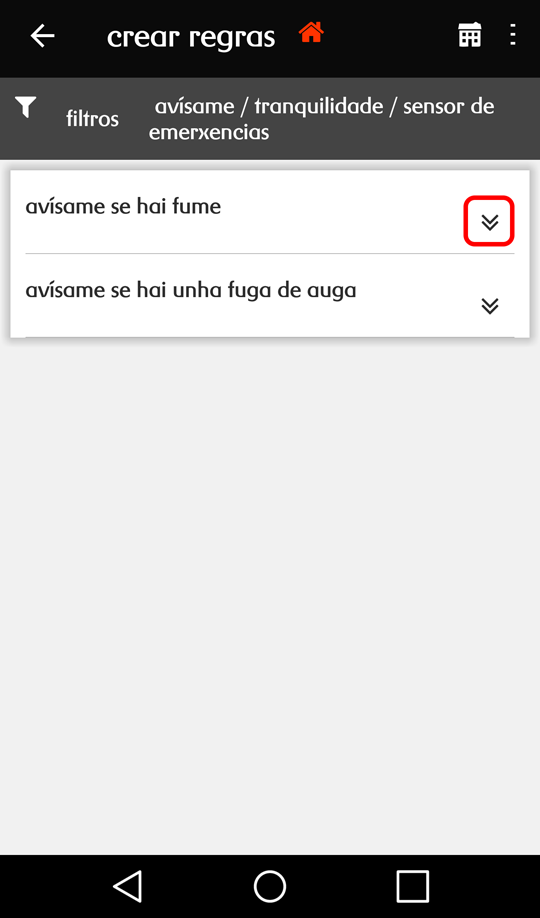Click 'emerxencias' in the filter path
540x918 pixels.
coord(209,132)
